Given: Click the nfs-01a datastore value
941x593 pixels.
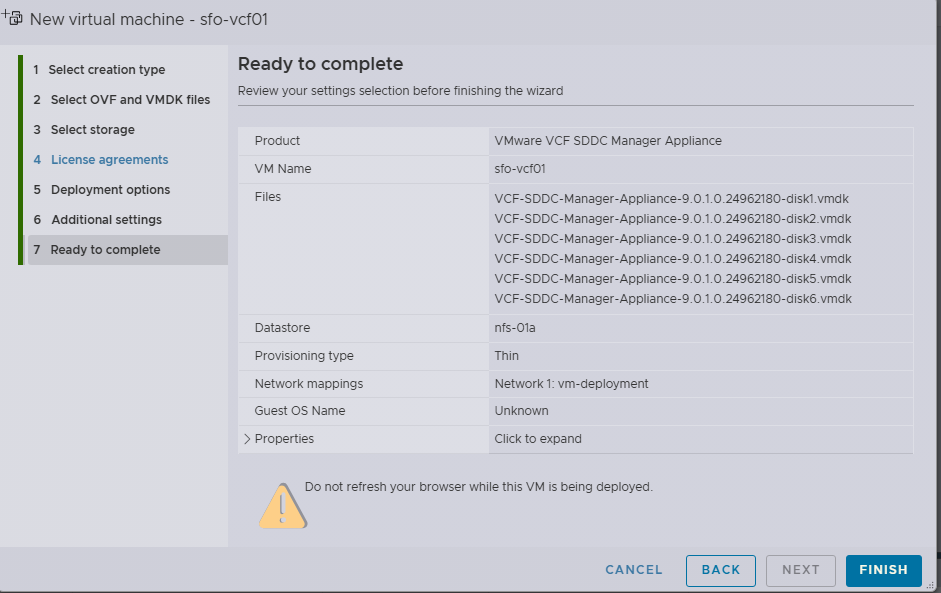Looking at the screenshot, I should click(516, 328).
